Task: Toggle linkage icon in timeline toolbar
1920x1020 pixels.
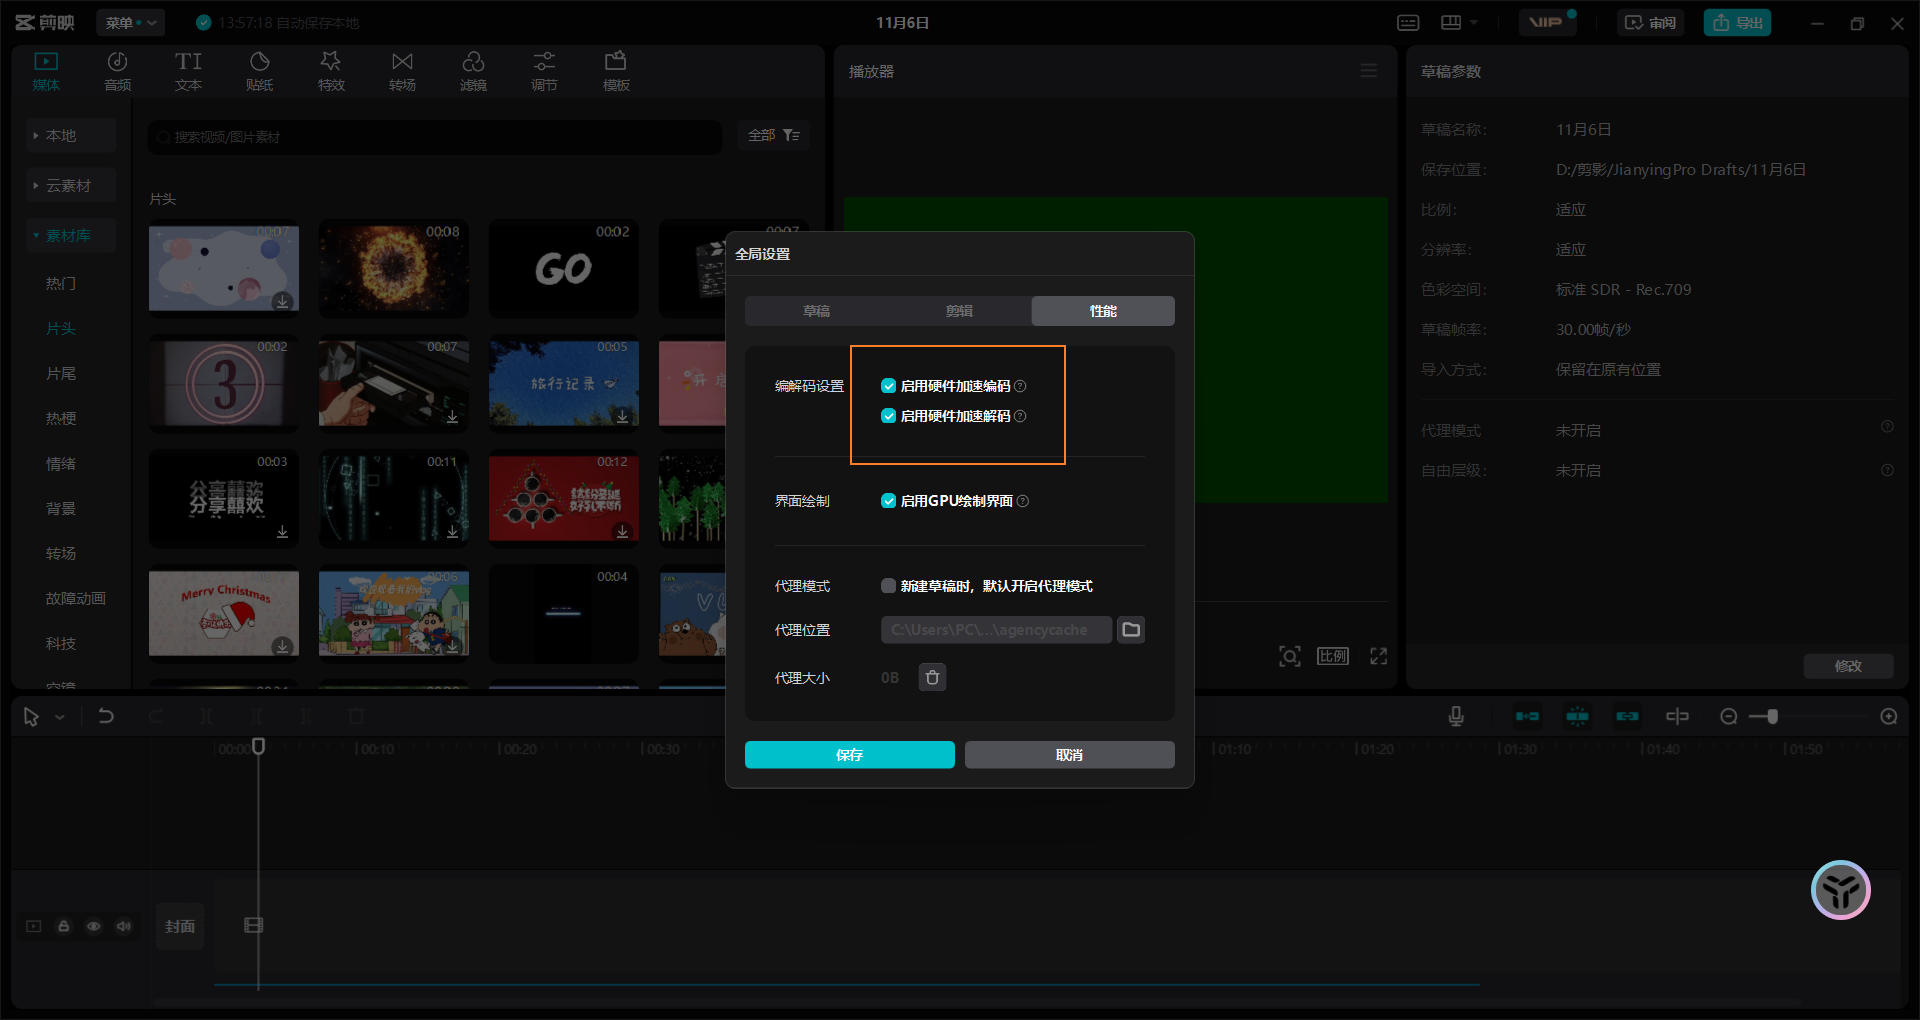Action: [x=1627, y=716]
